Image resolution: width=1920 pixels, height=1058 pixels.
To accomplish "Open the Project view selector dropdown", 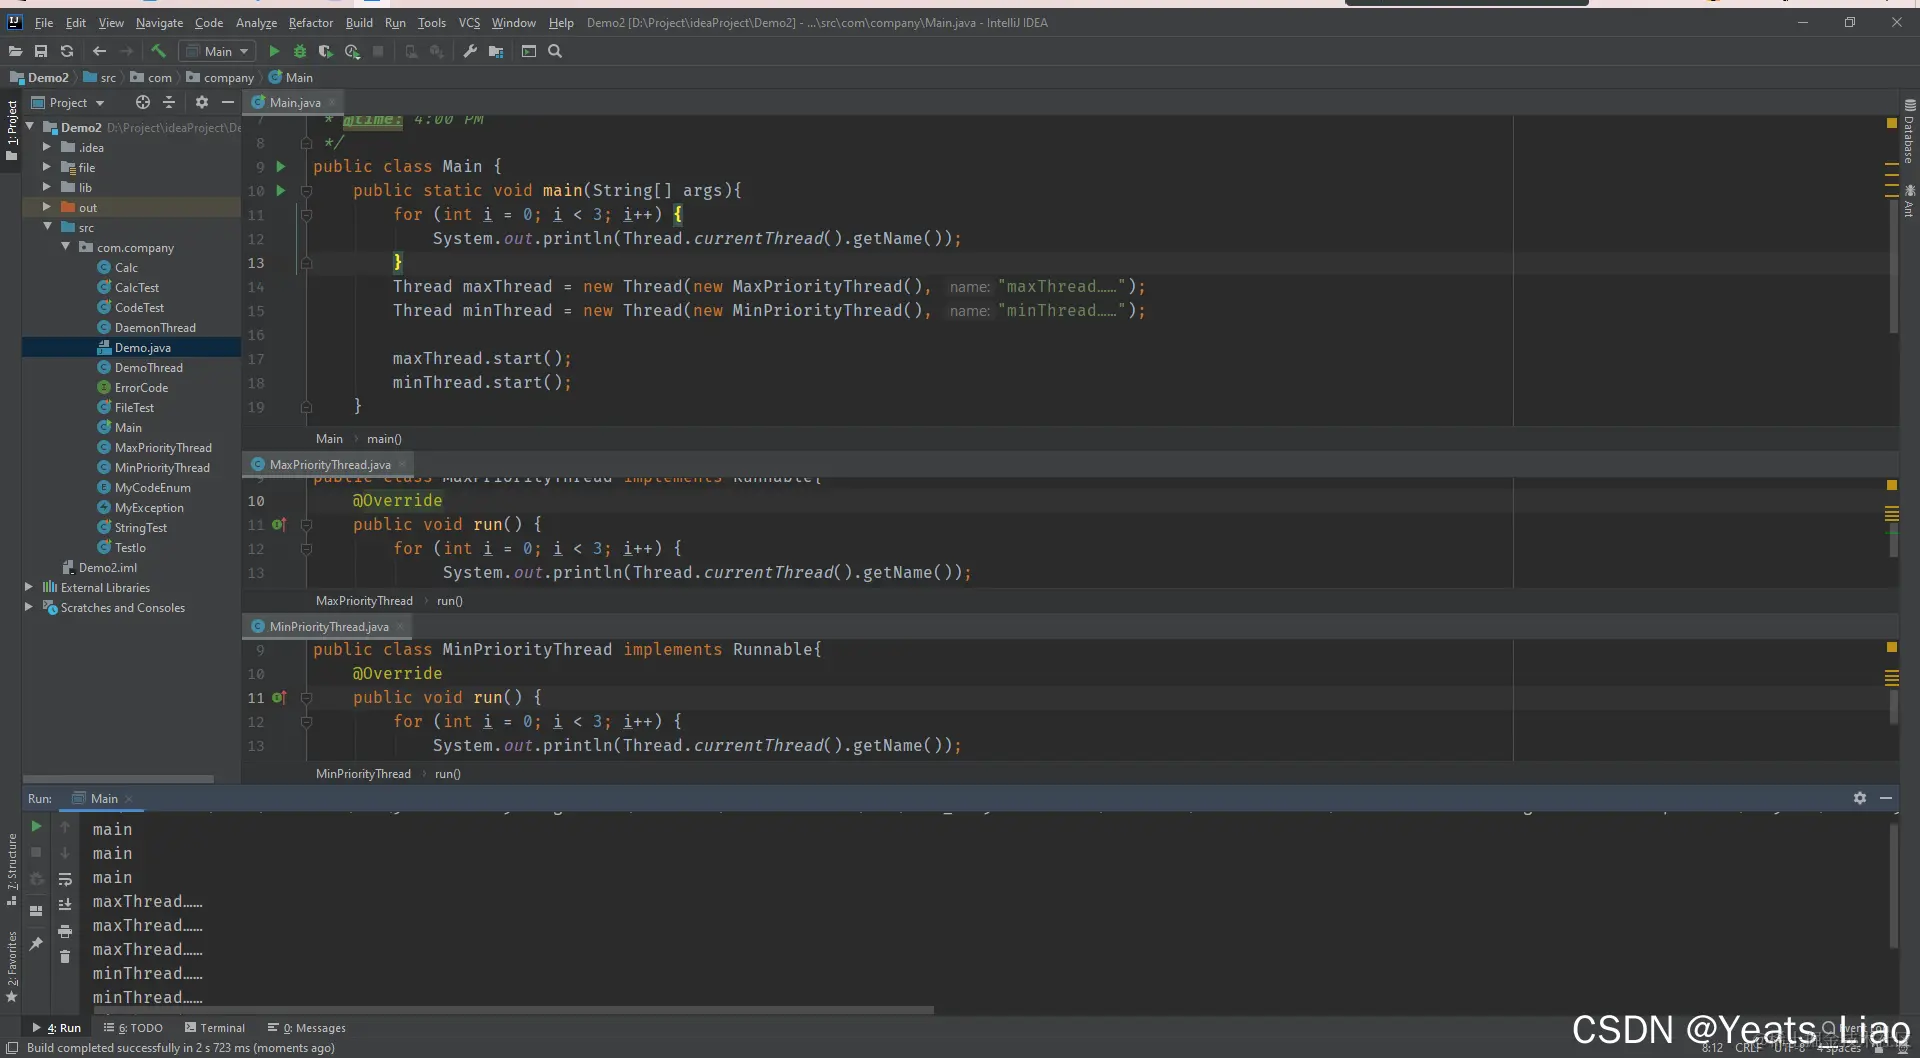I will point(68,102).
